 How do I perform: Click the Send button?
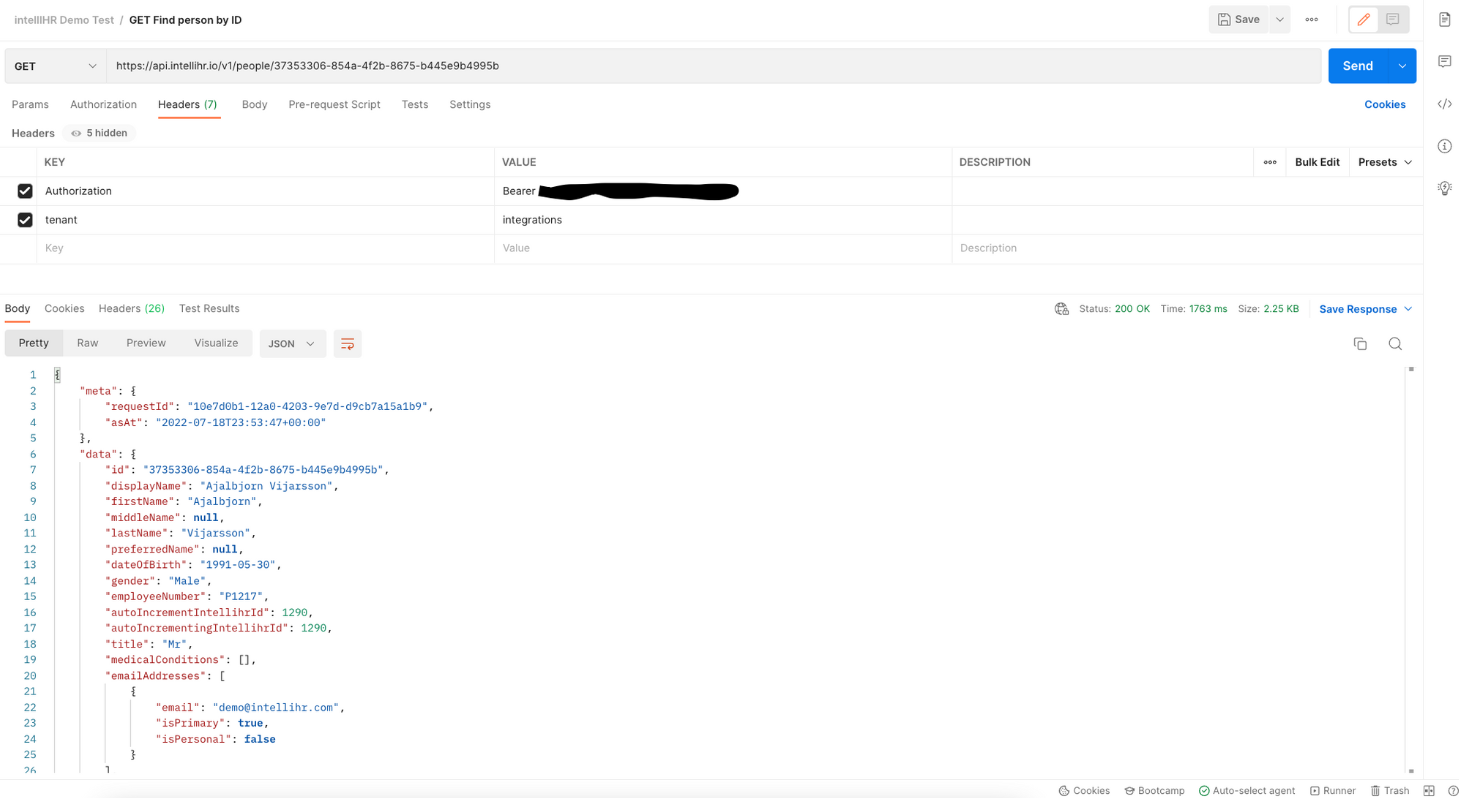coord(1358,66)
